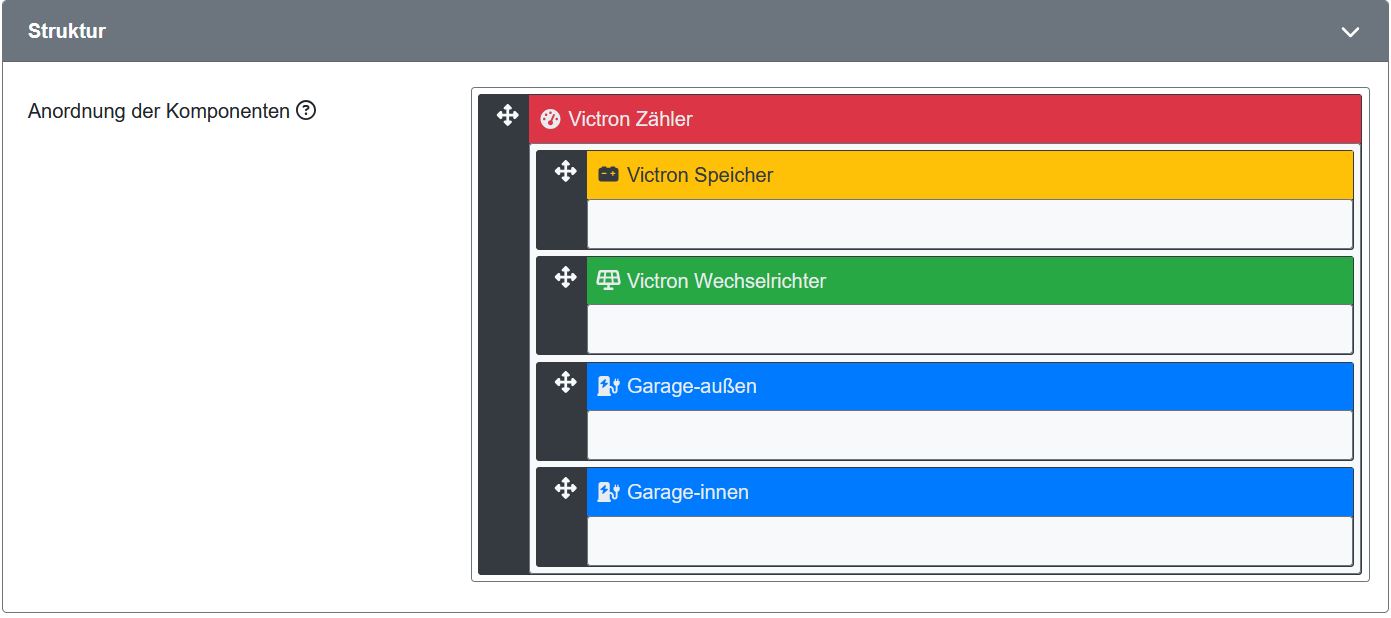
Task: Click empty drop area under Garage-innen
Action: pos(969,541)
